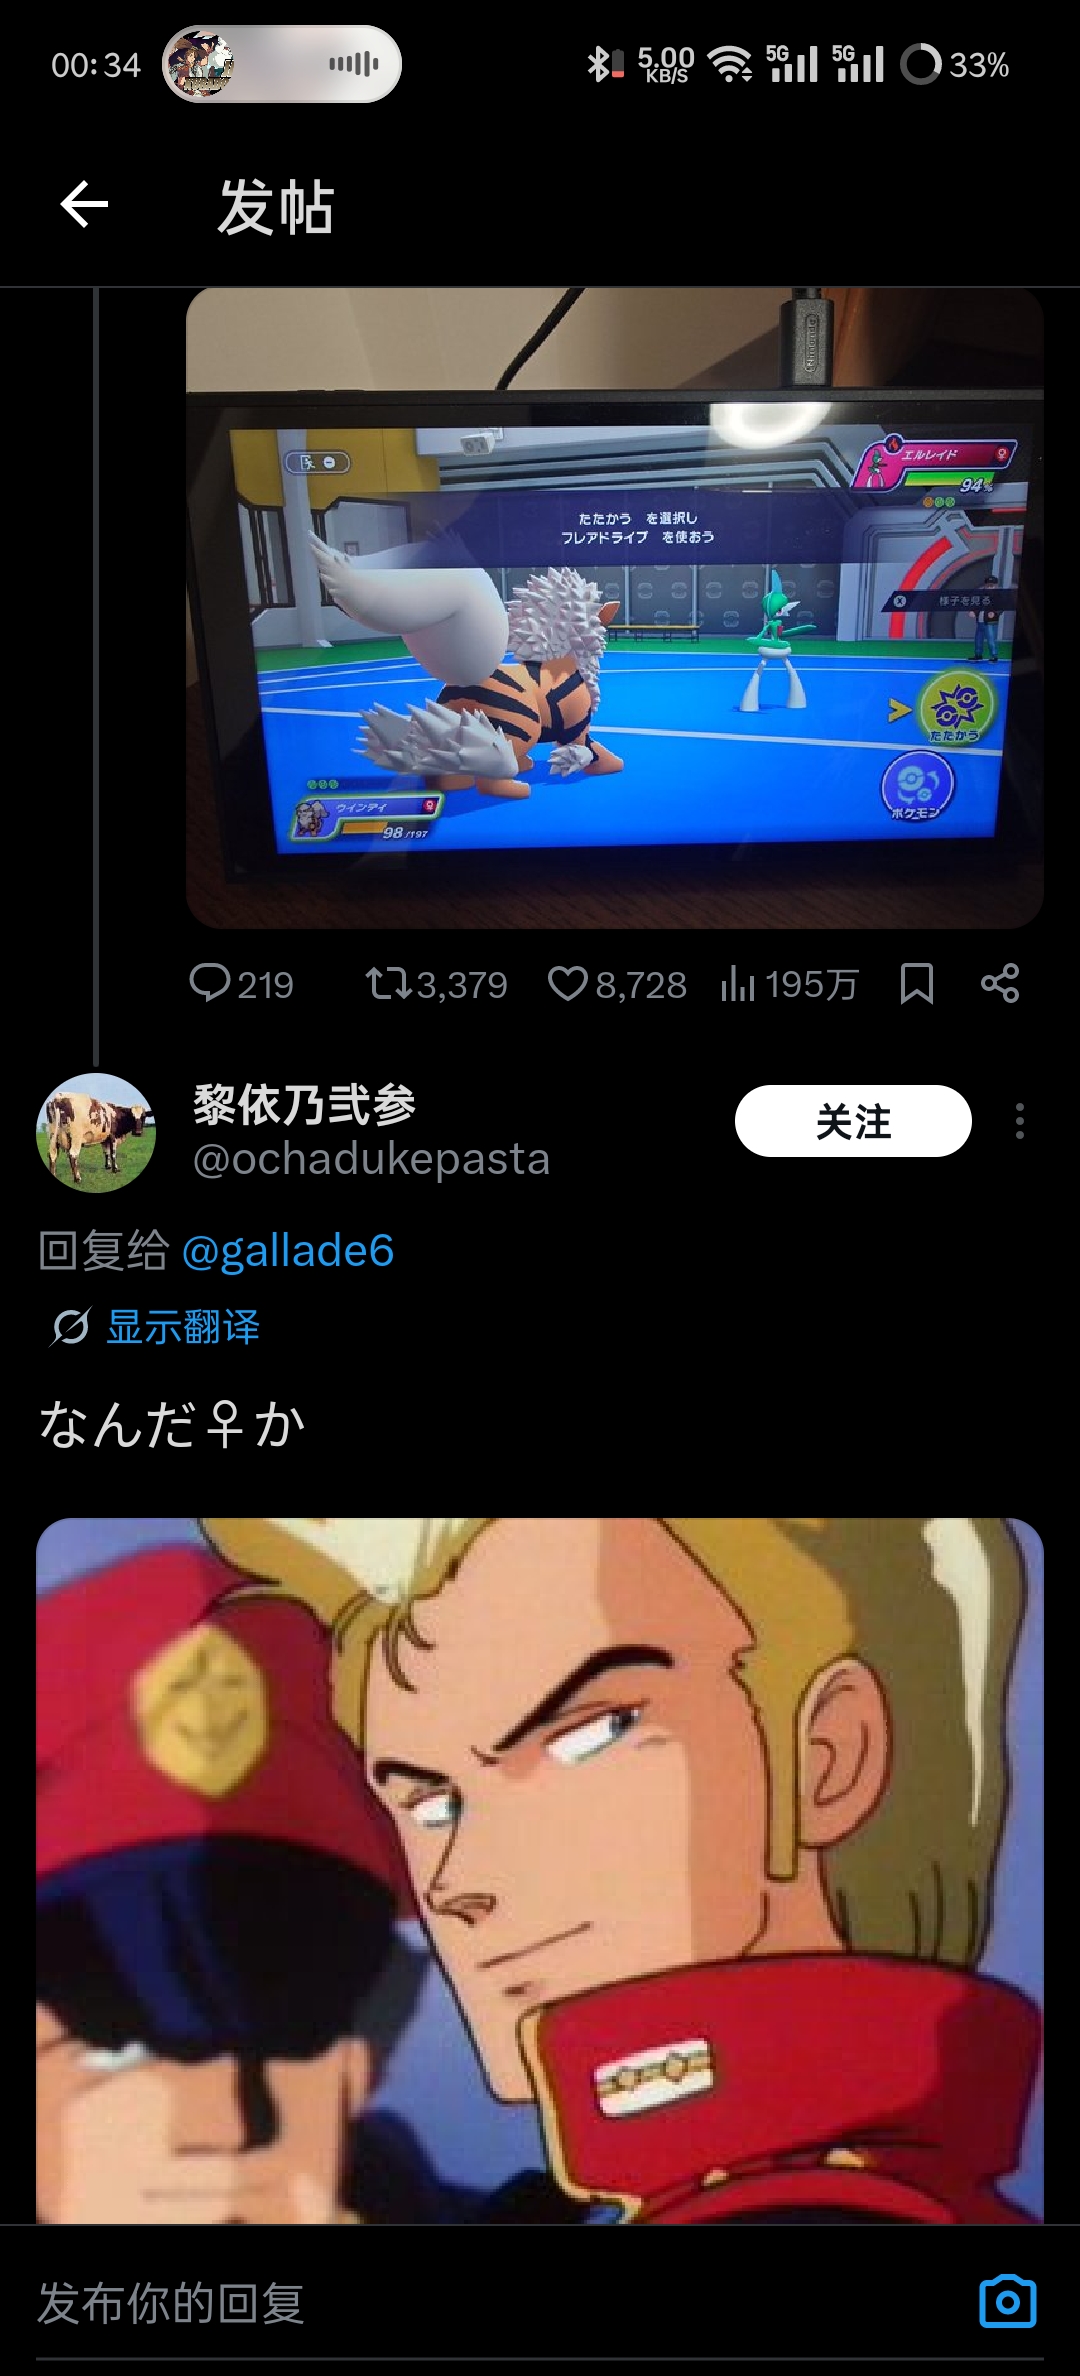Viewport: 1080px width, 2376px height.
Task: Open the anime character reply image
Action: pos(540,1870)
